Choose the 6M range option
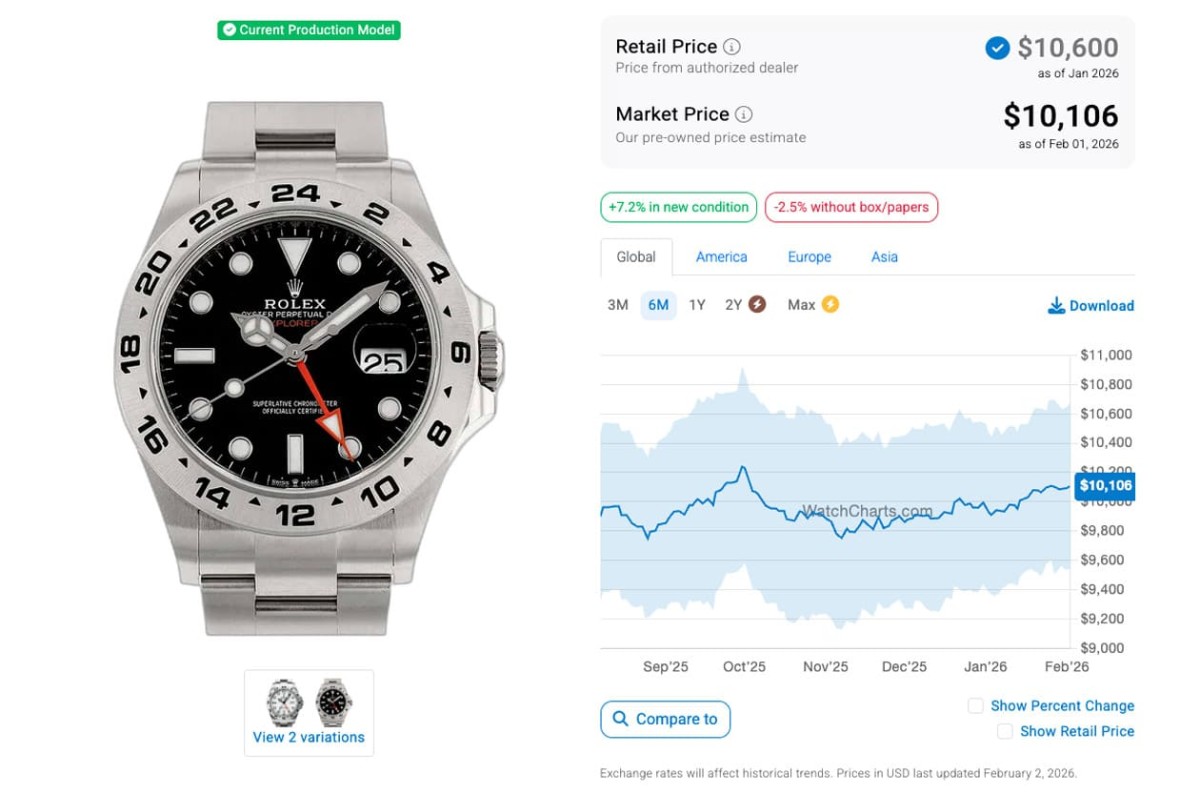The width and height of the screenshot is (1200, 794). (658, 305)
